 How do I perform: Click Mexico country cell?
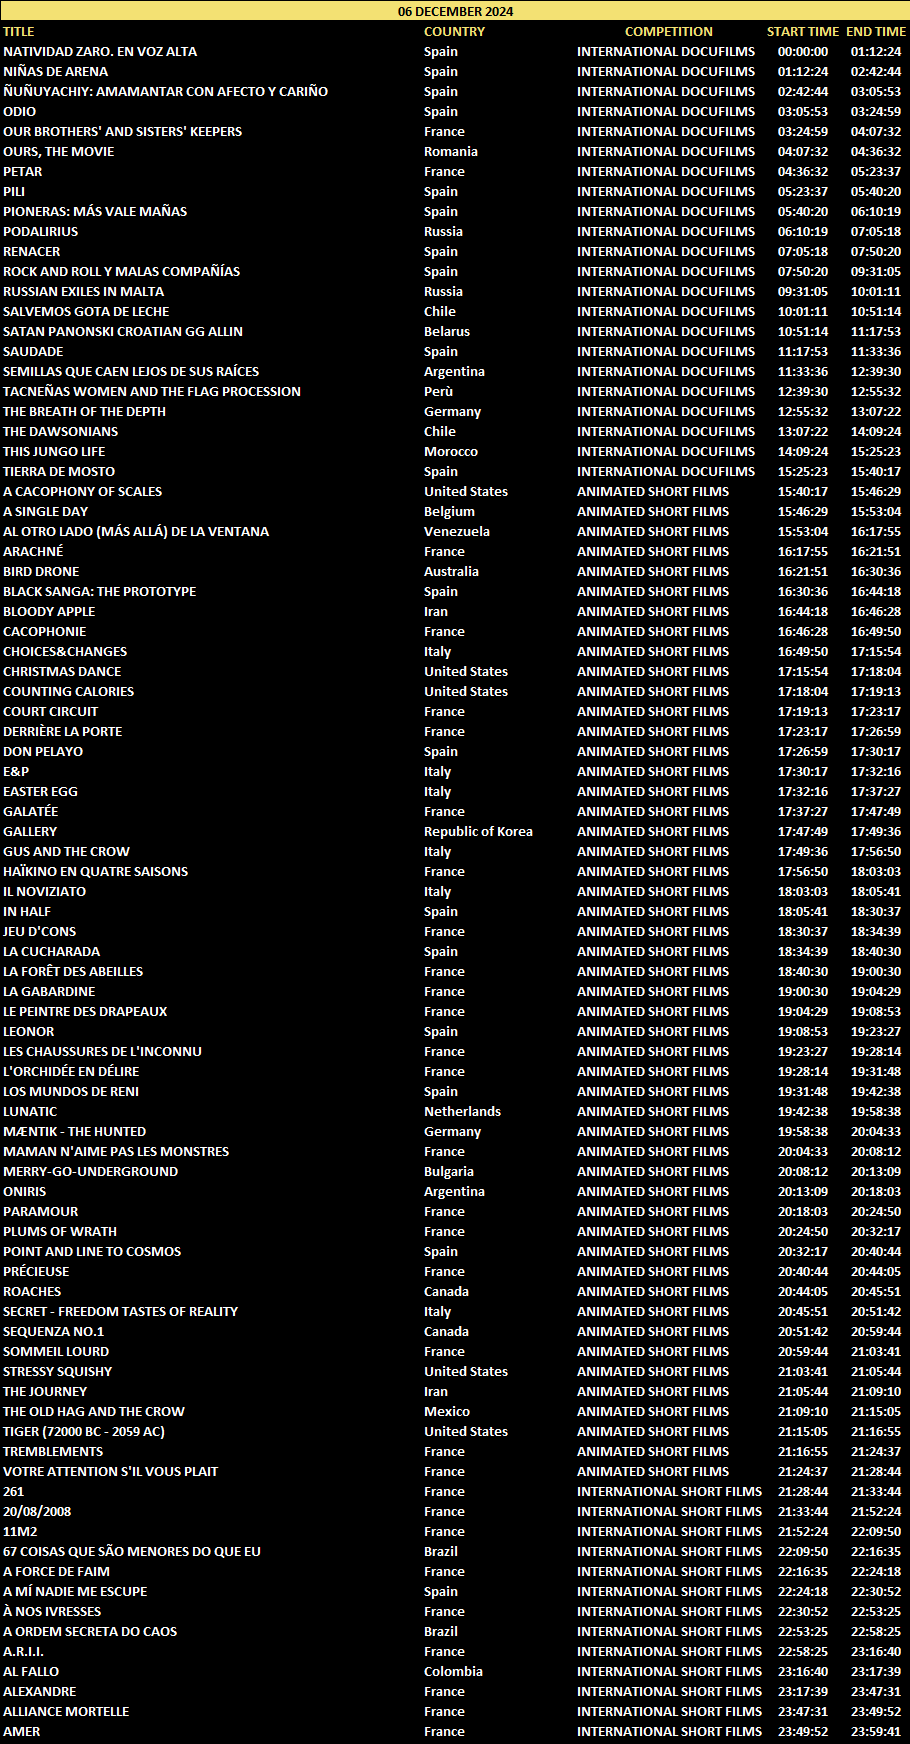(447, 1411)
